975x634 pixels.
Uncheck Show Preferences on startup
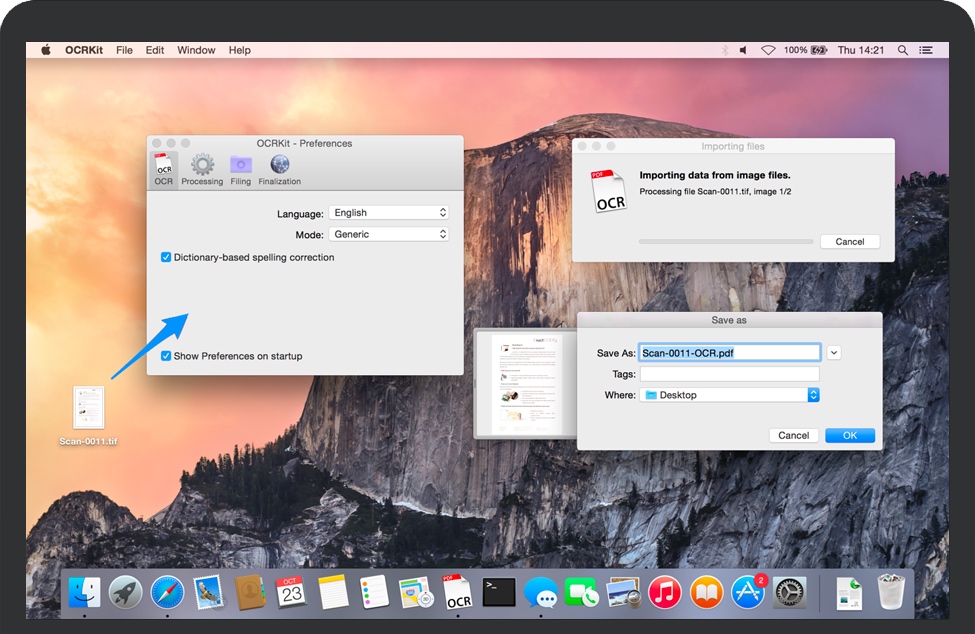coord(166,356)
